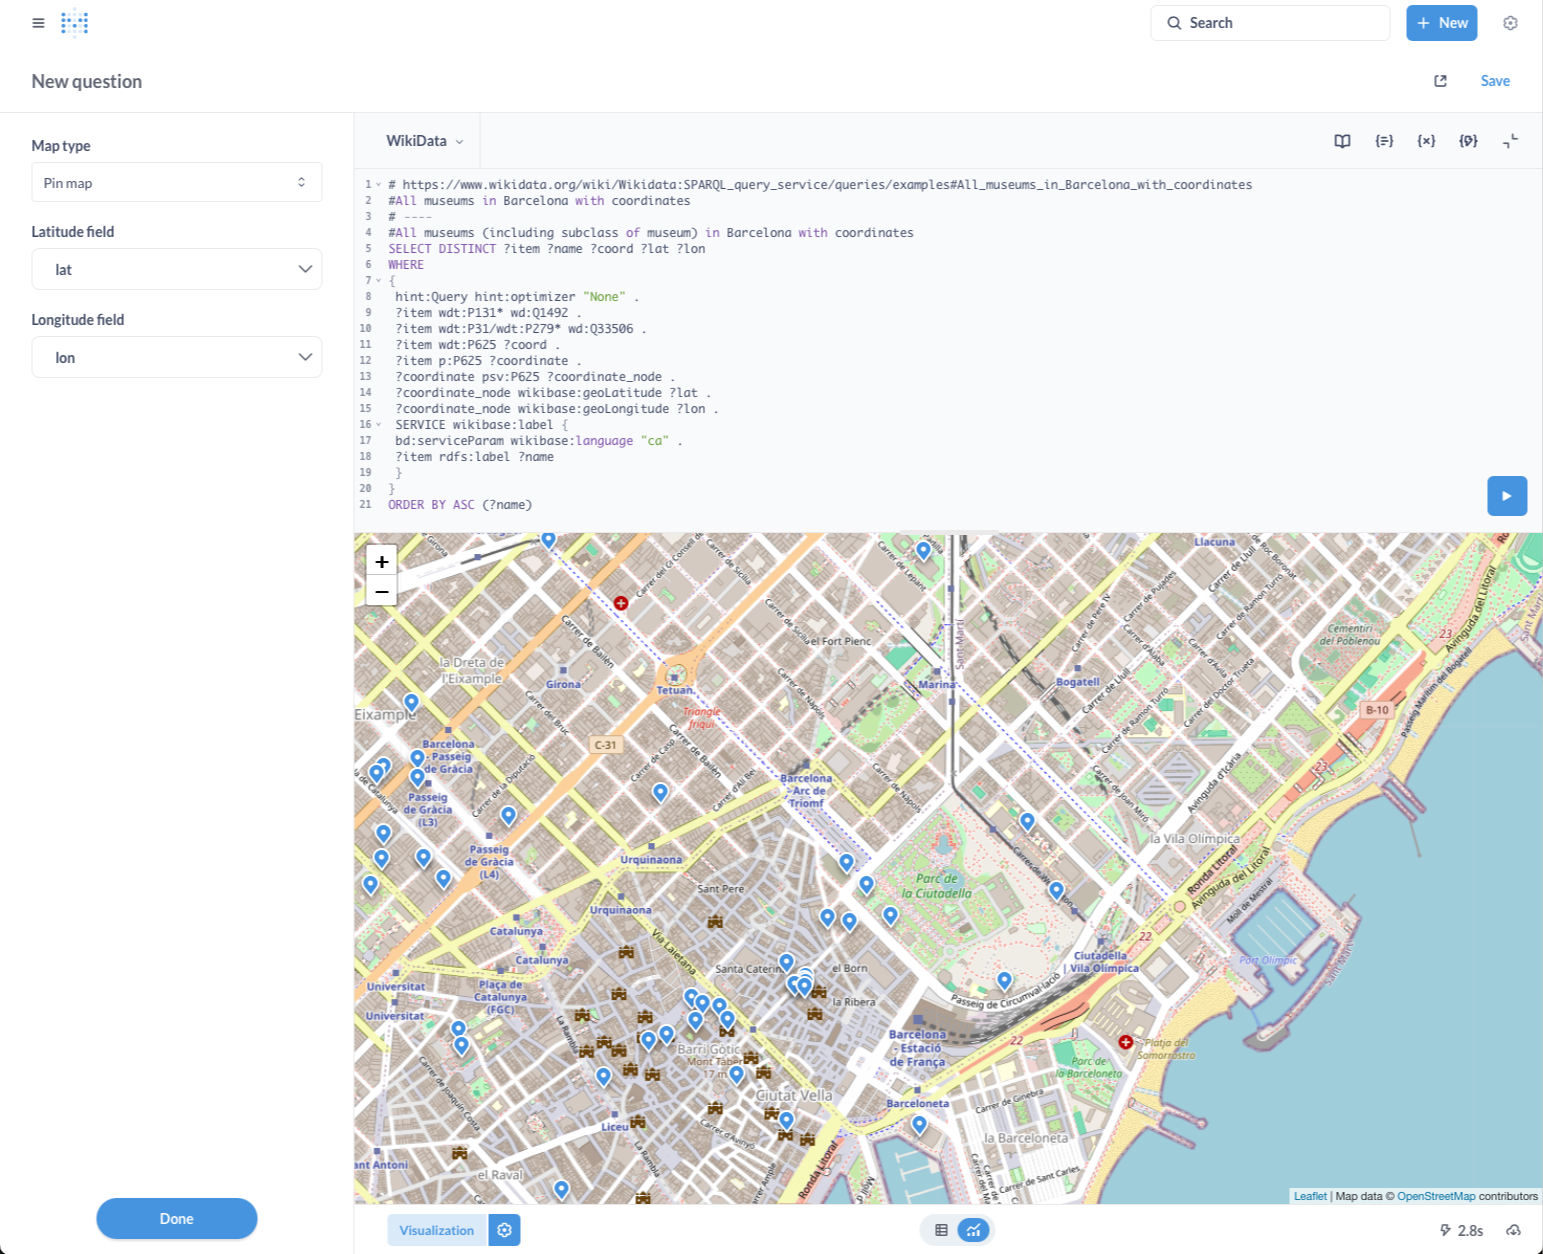Click the pin below el Raval label
This screenshot has width=1543, height=1254.
[561, 1191]
